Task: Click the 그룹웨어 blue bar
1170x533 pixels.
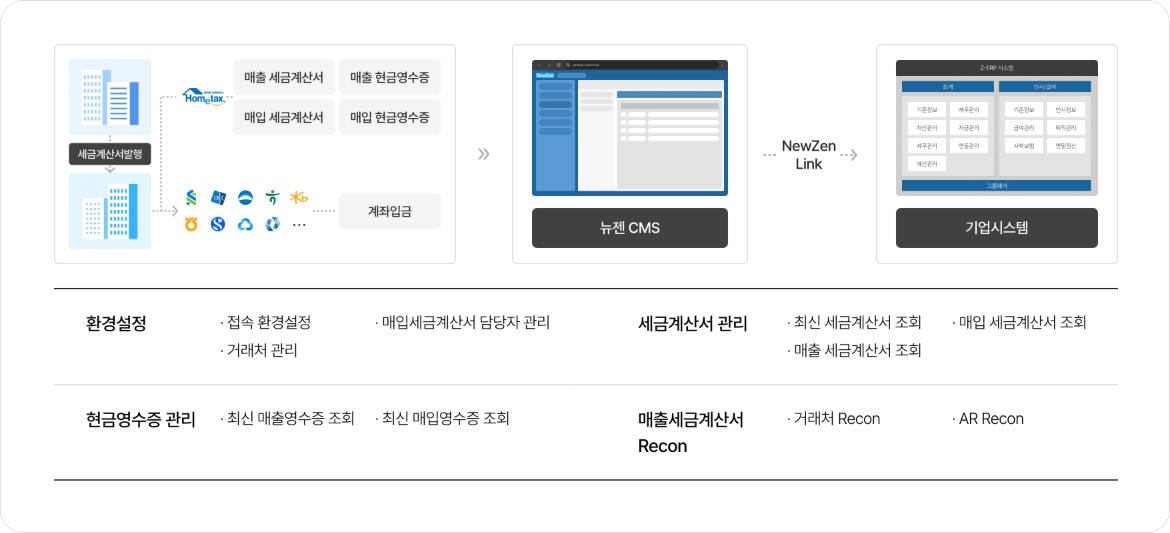Action: click(x=997, y=185)
